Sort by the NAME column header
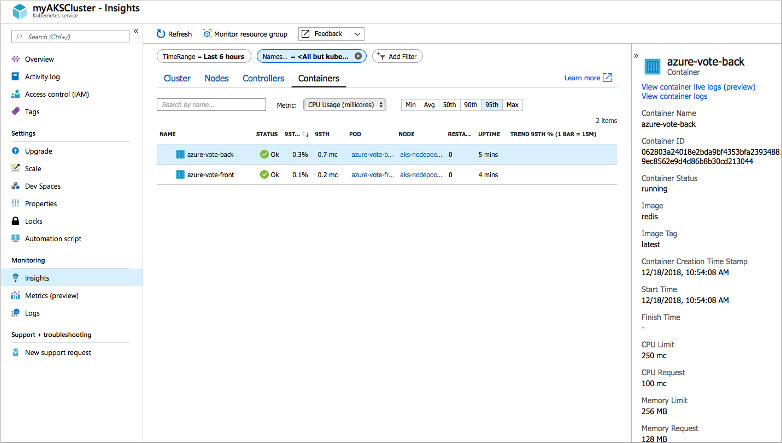The height and width of the screenshot is (443, 782). pos(168,134)
